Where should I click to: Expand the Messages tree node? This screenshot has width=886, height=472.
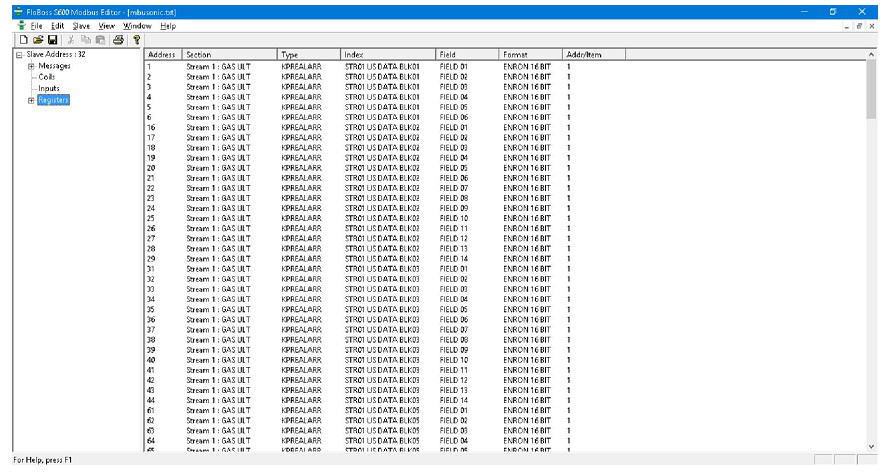pyautogui.click(x=31, y=66)
